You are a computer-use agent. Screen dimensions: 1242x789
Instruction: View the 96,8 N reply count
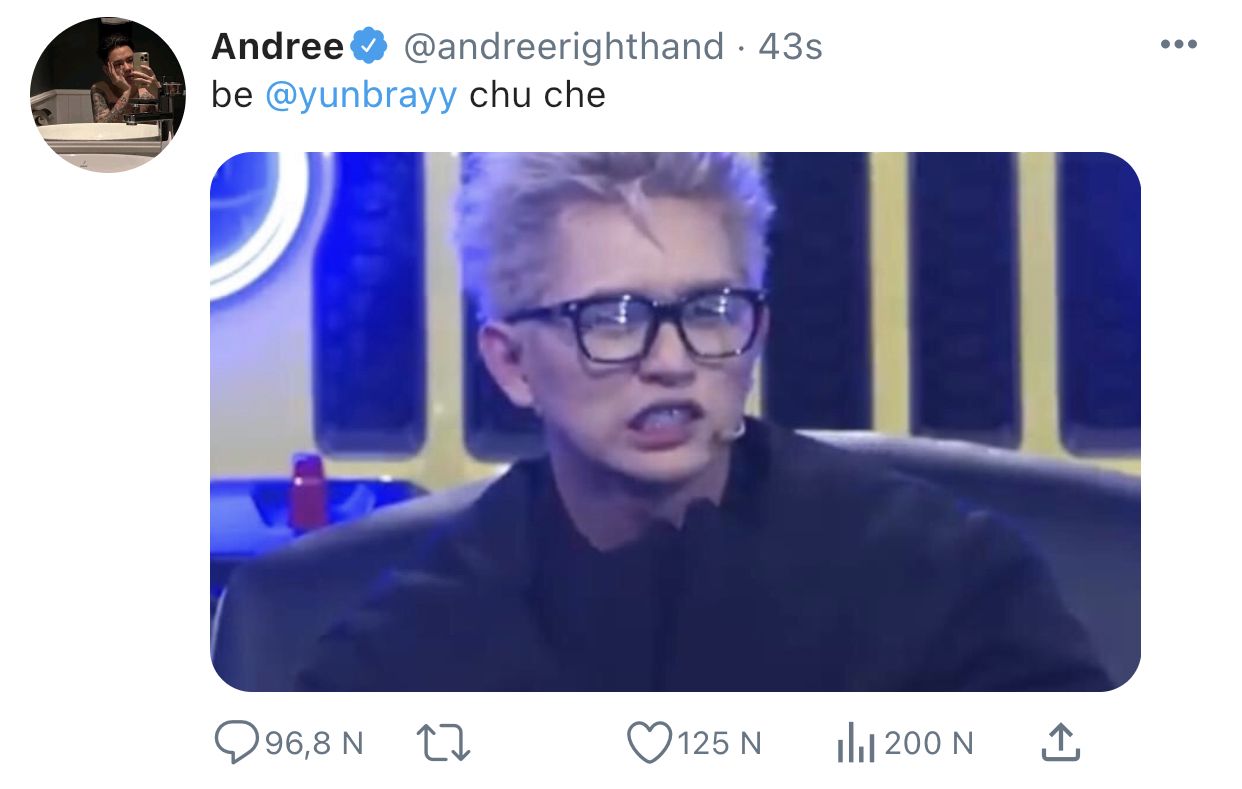pyautogui.click(x=314, y=744)
